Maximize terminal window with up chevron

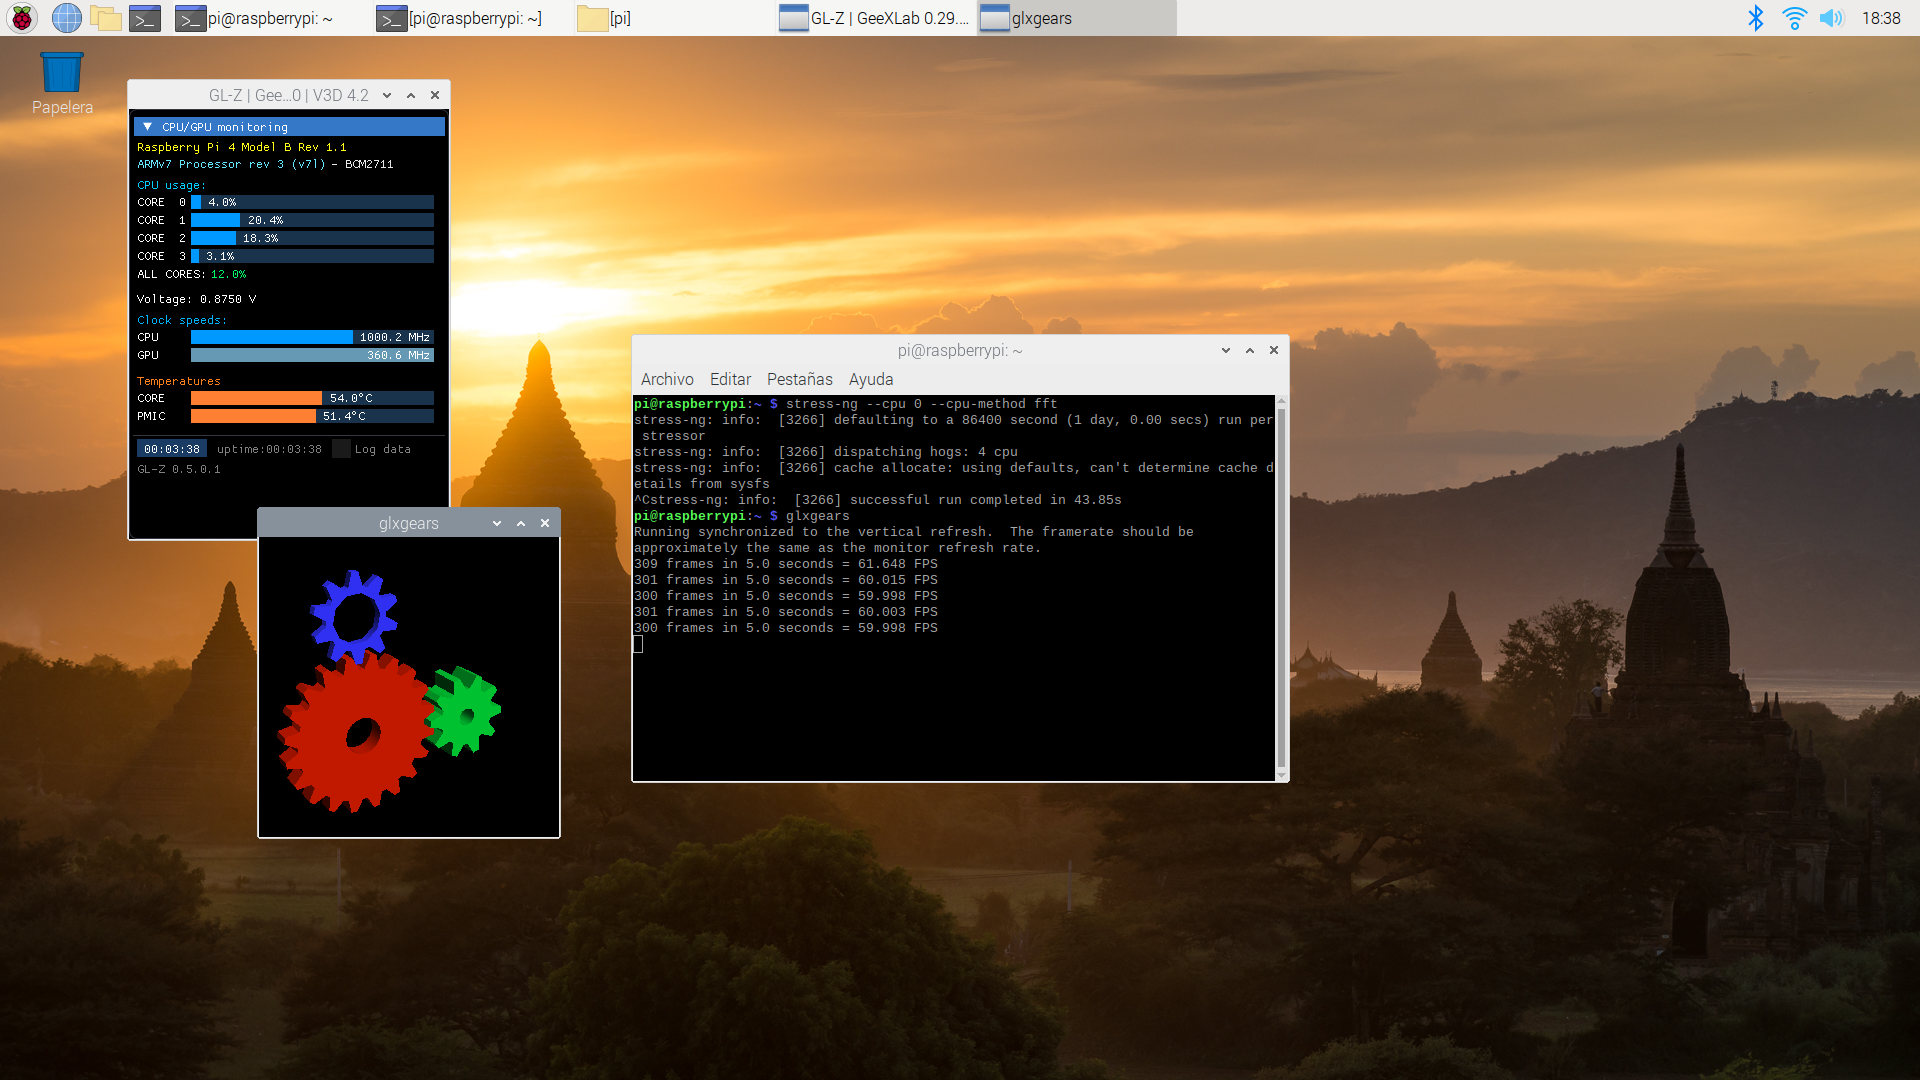[x=1250, y=351]
